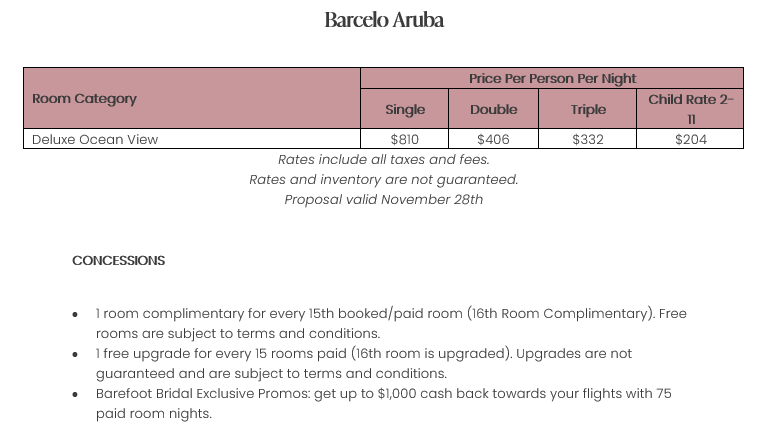The height and width of the screenshot is (436, 759).
Task: Select the Room Category header cell
Action: tap(84, 99)
